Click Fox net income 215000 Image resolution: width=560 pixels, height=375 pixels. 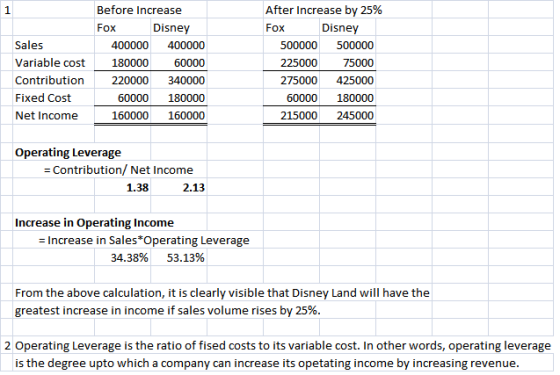(x=299, y=115)
